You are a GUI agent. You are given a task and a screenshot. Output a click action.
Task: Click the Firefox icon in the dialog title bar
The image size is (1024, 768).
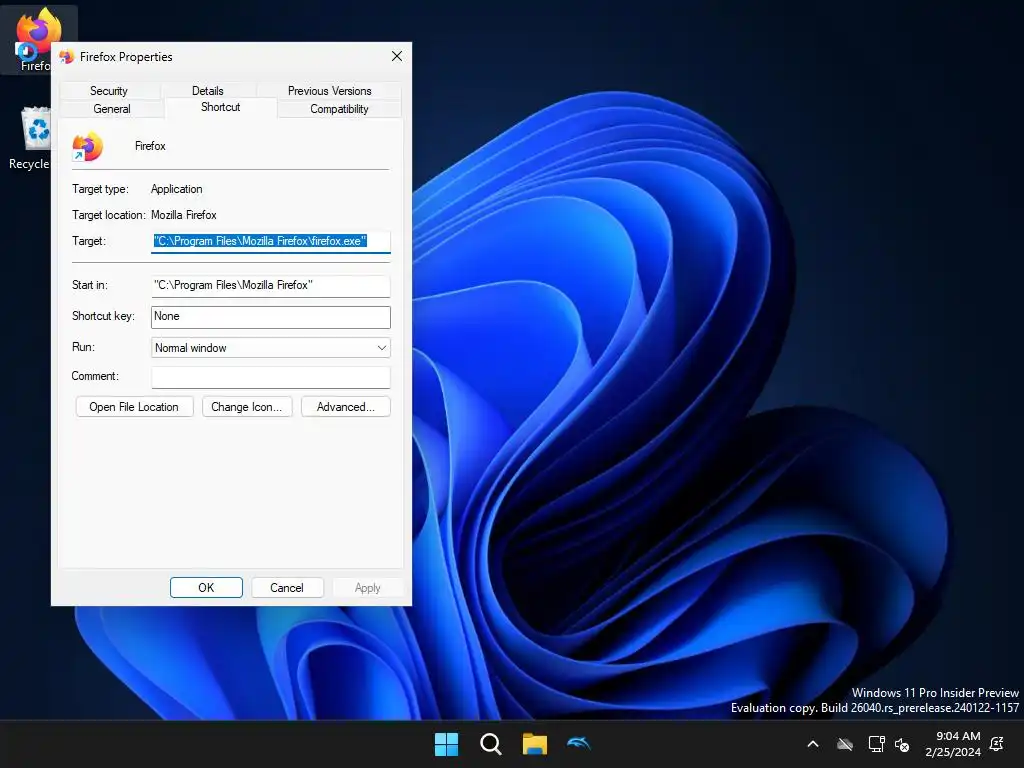click(x=67, y=57)
